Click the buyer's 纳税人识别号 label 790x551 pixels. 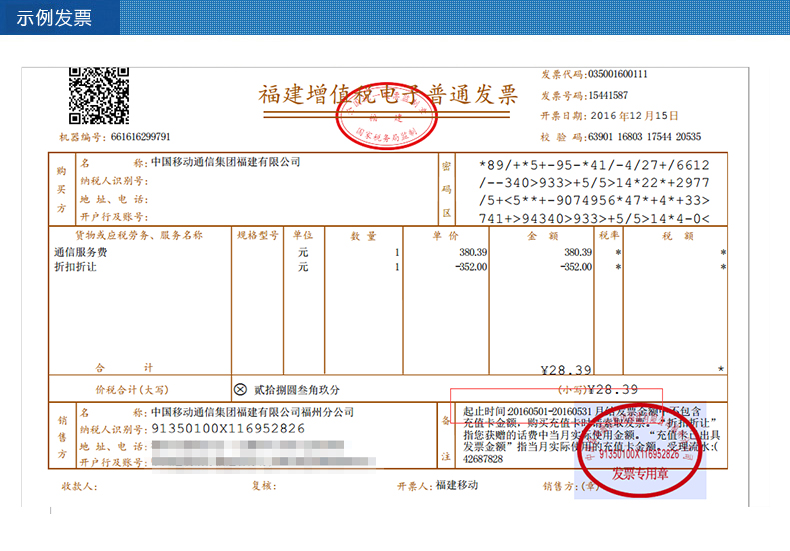tap(114, 181)
